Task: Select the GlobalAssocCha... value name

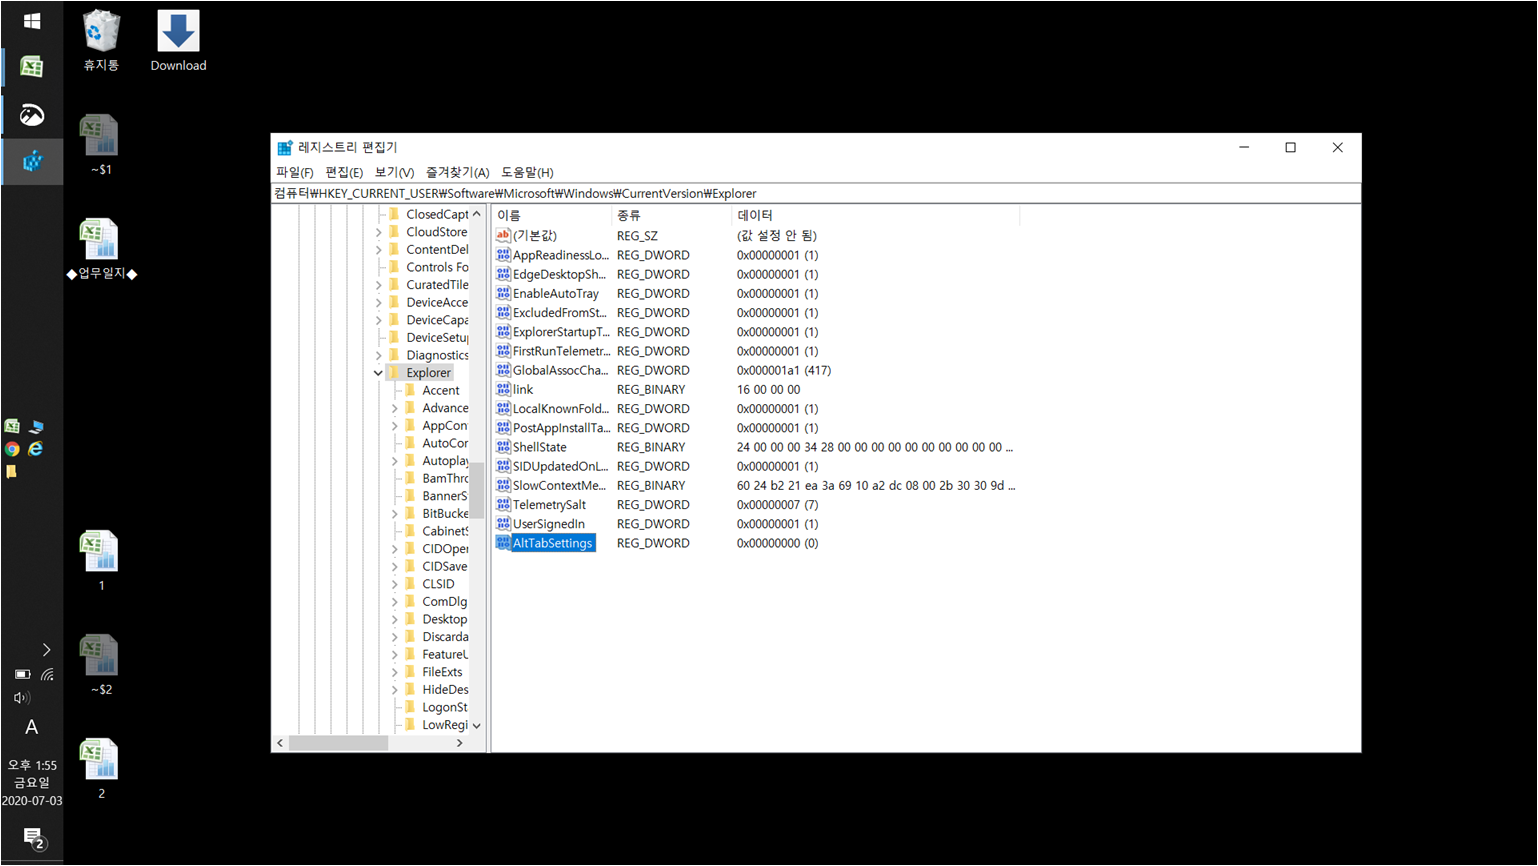Action: pyautogui.click(x=560, y=370)
